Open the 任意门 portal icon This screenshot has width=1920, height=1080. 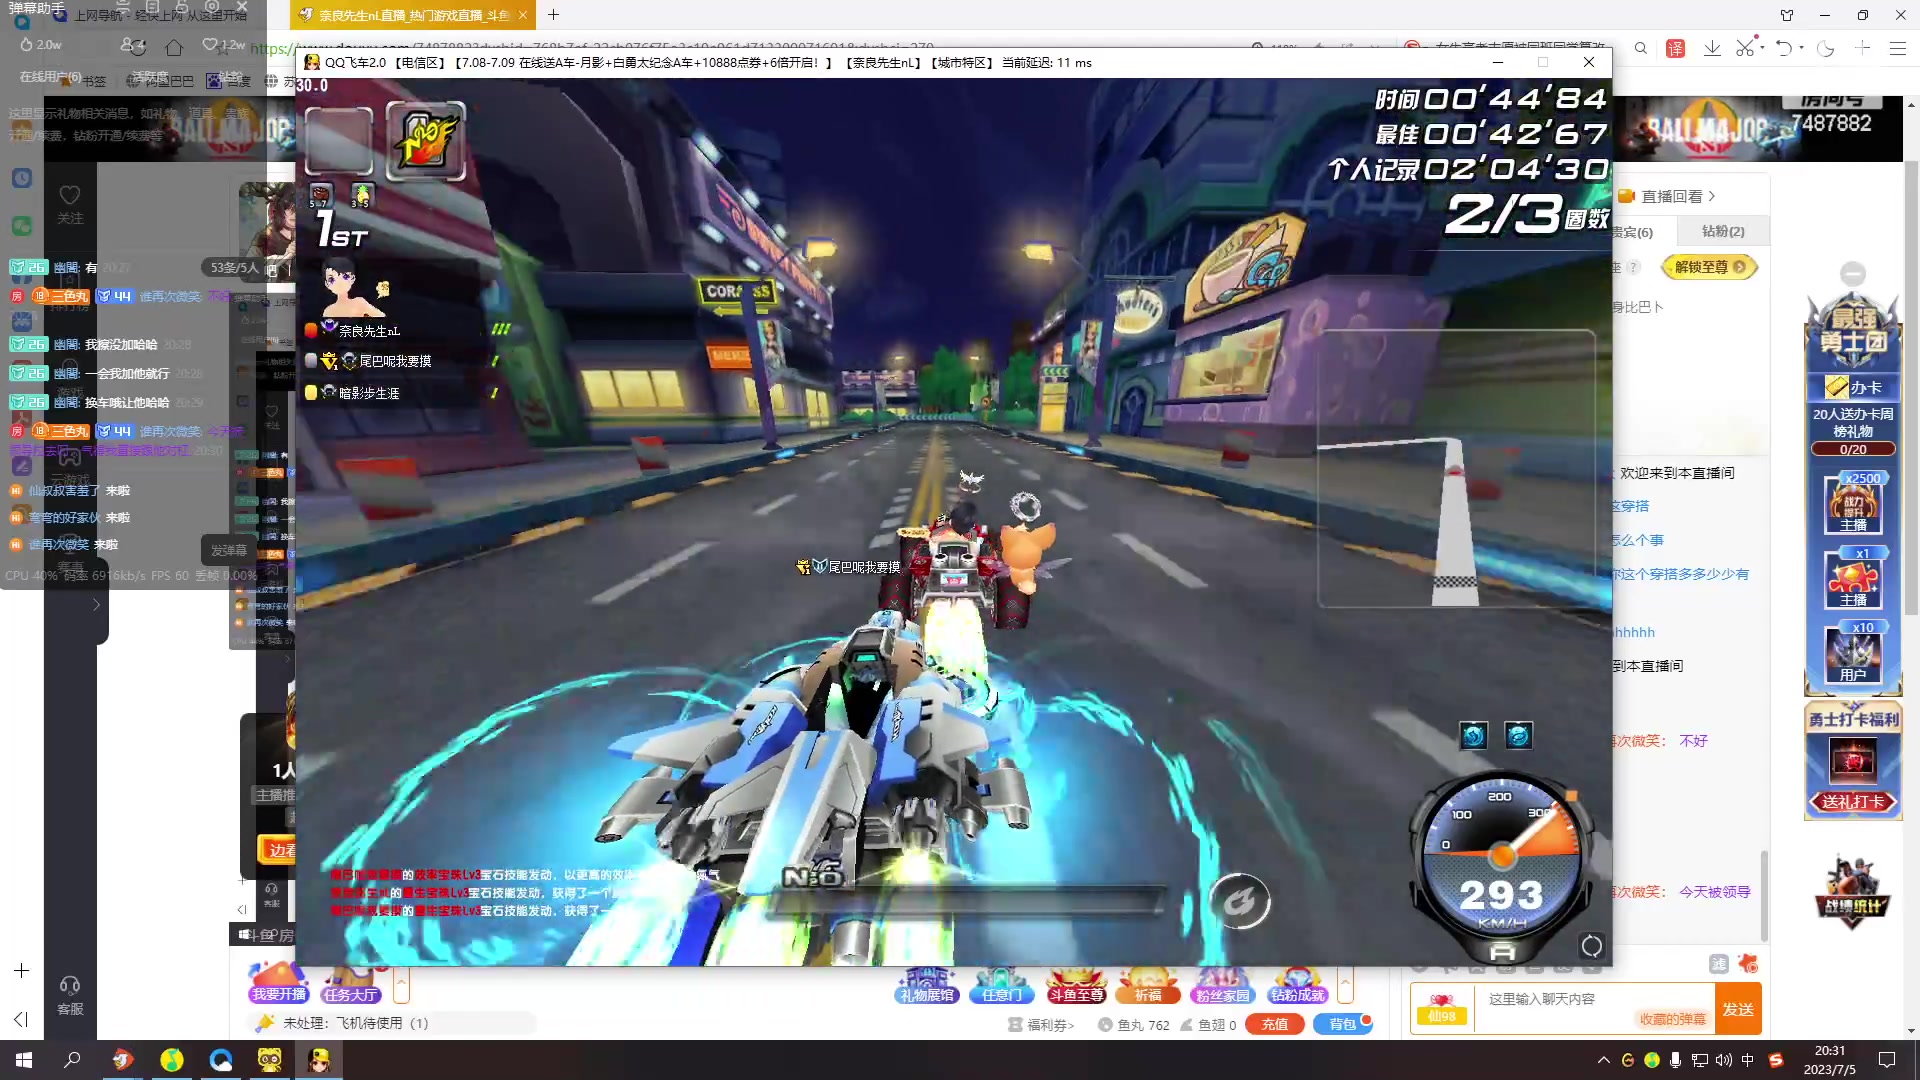click(x=1002, y=985)
